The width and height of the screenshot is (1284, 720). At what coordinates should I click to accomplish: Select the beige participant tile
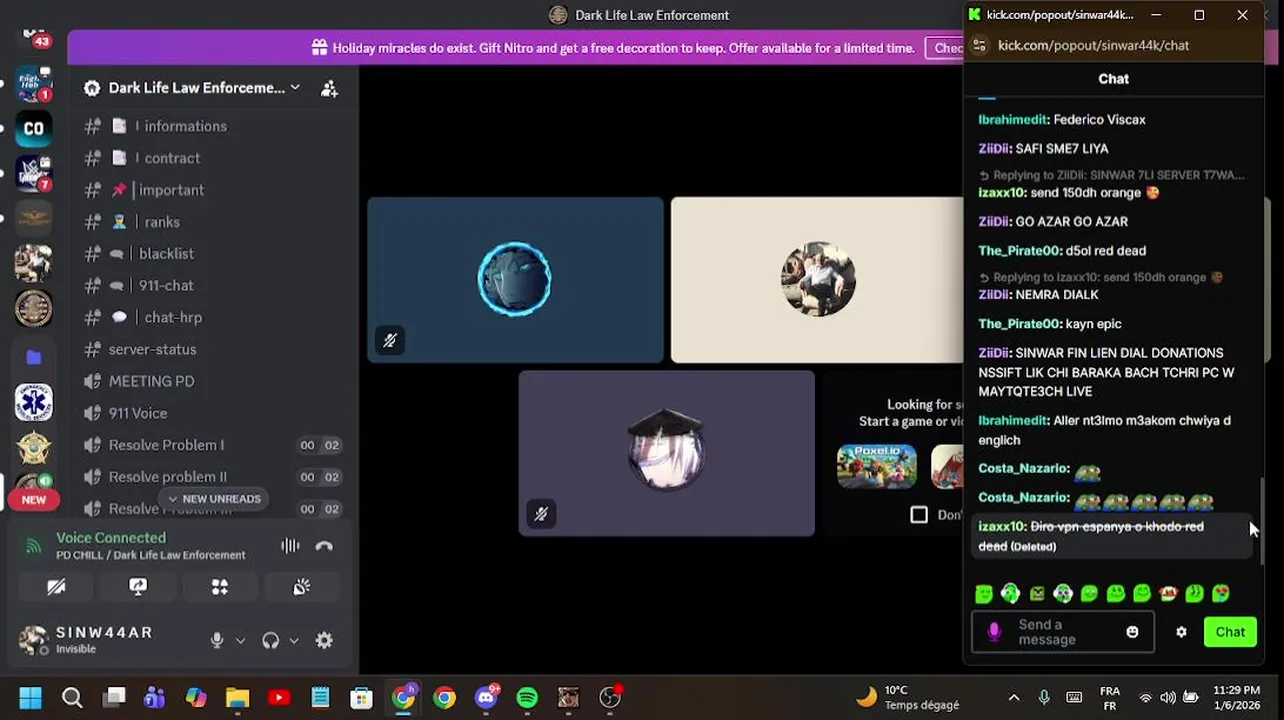click(x=817, y=280)
